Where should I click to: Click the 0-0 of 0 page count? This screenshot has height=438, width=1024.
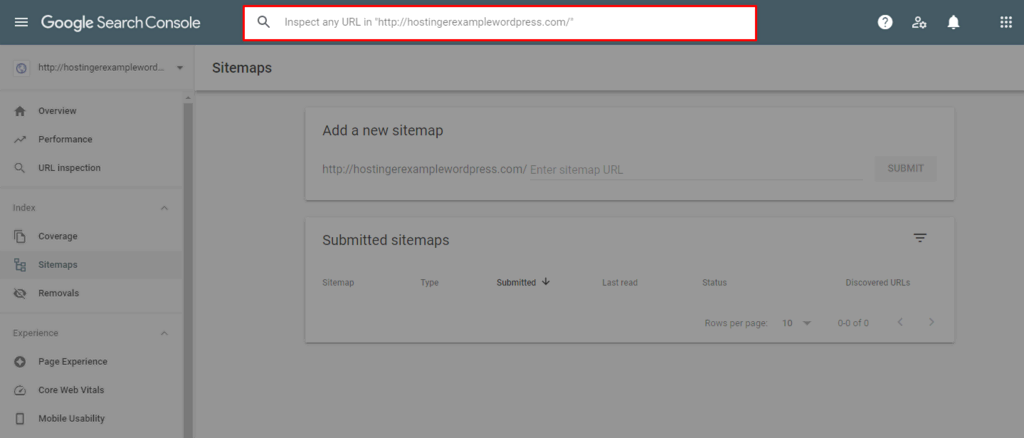click(x=853, y=323)
